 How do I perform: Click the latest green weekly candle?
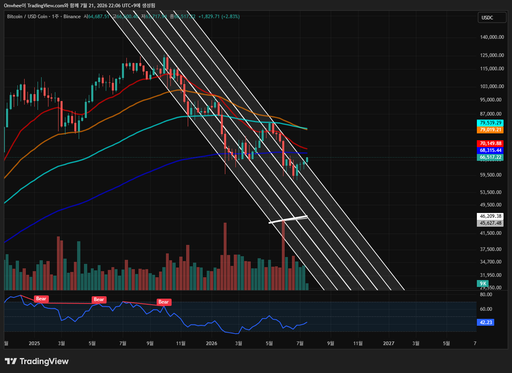pyautogui.click(x=307, y=160)
